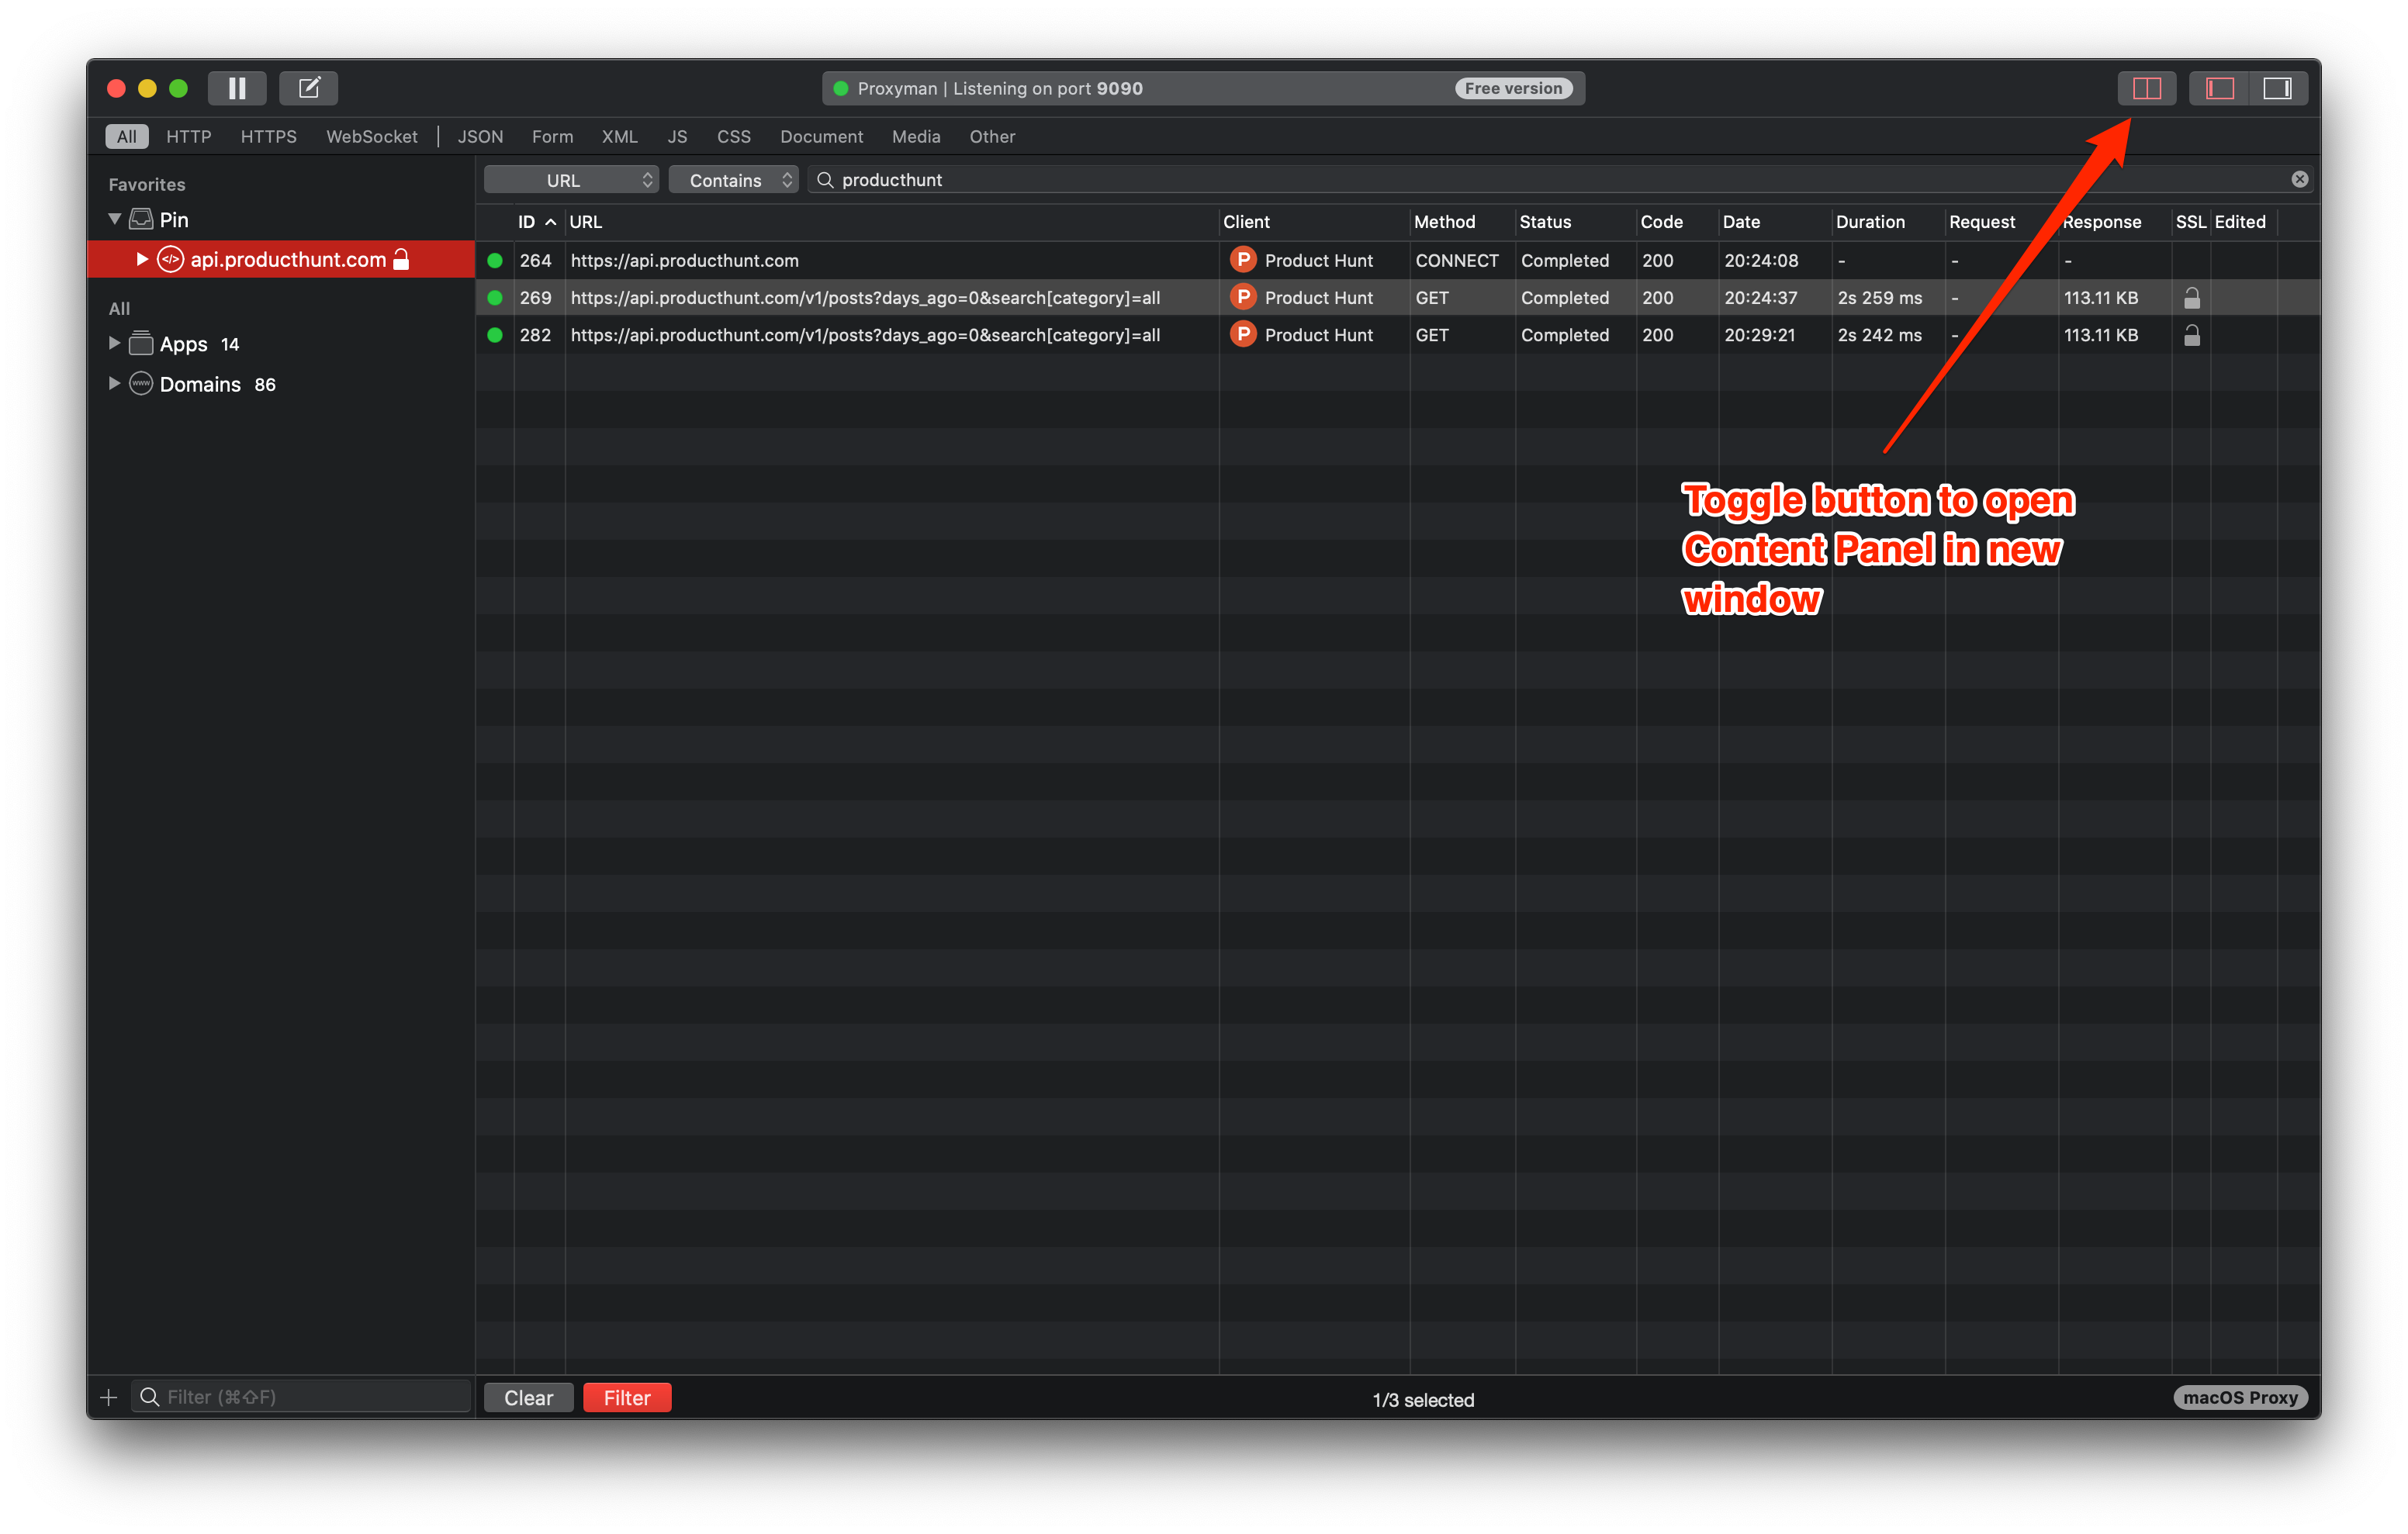Click the search magnifier icon beside producthunt
The height and width of the screenshot is (1534, 2408).
click(x=825, y=179)
